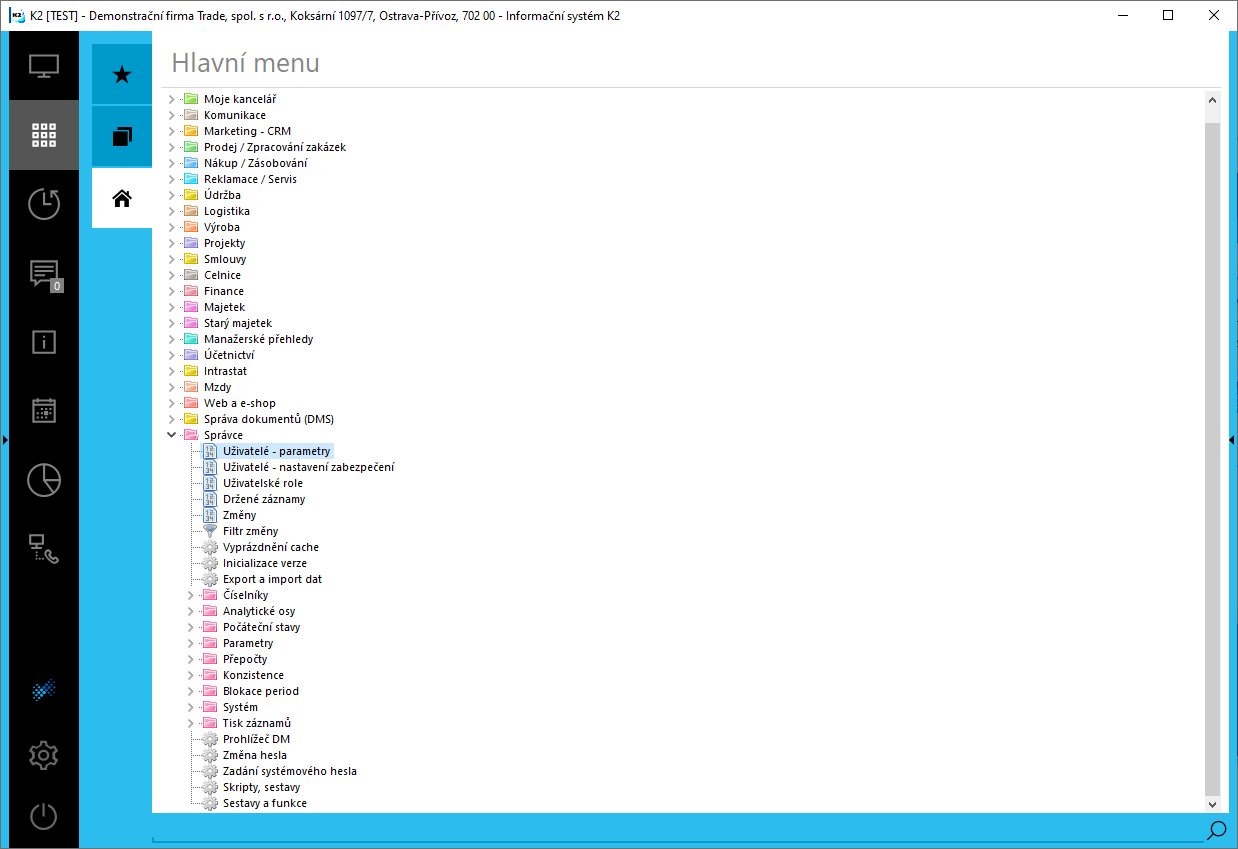This screenshot has height=849, width=1238.
Task: Click the Moje kancelář folder icon
Action: (x=190, y=99)
